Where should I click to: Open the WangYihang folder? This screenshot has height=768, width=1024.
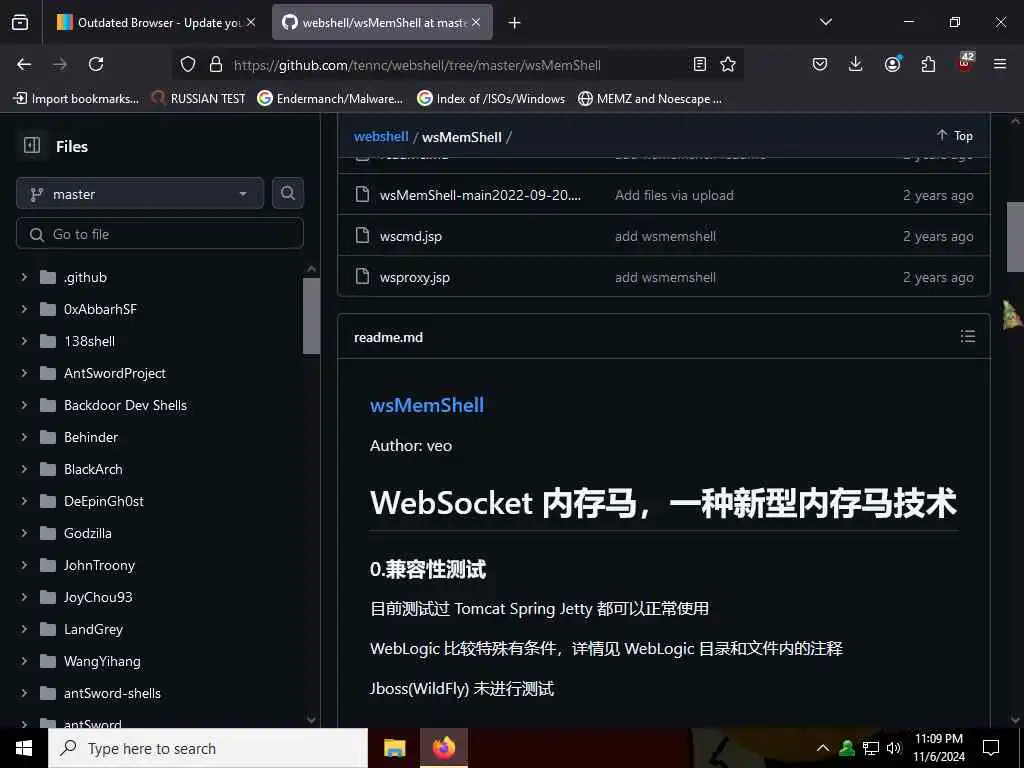coord(102,661)
